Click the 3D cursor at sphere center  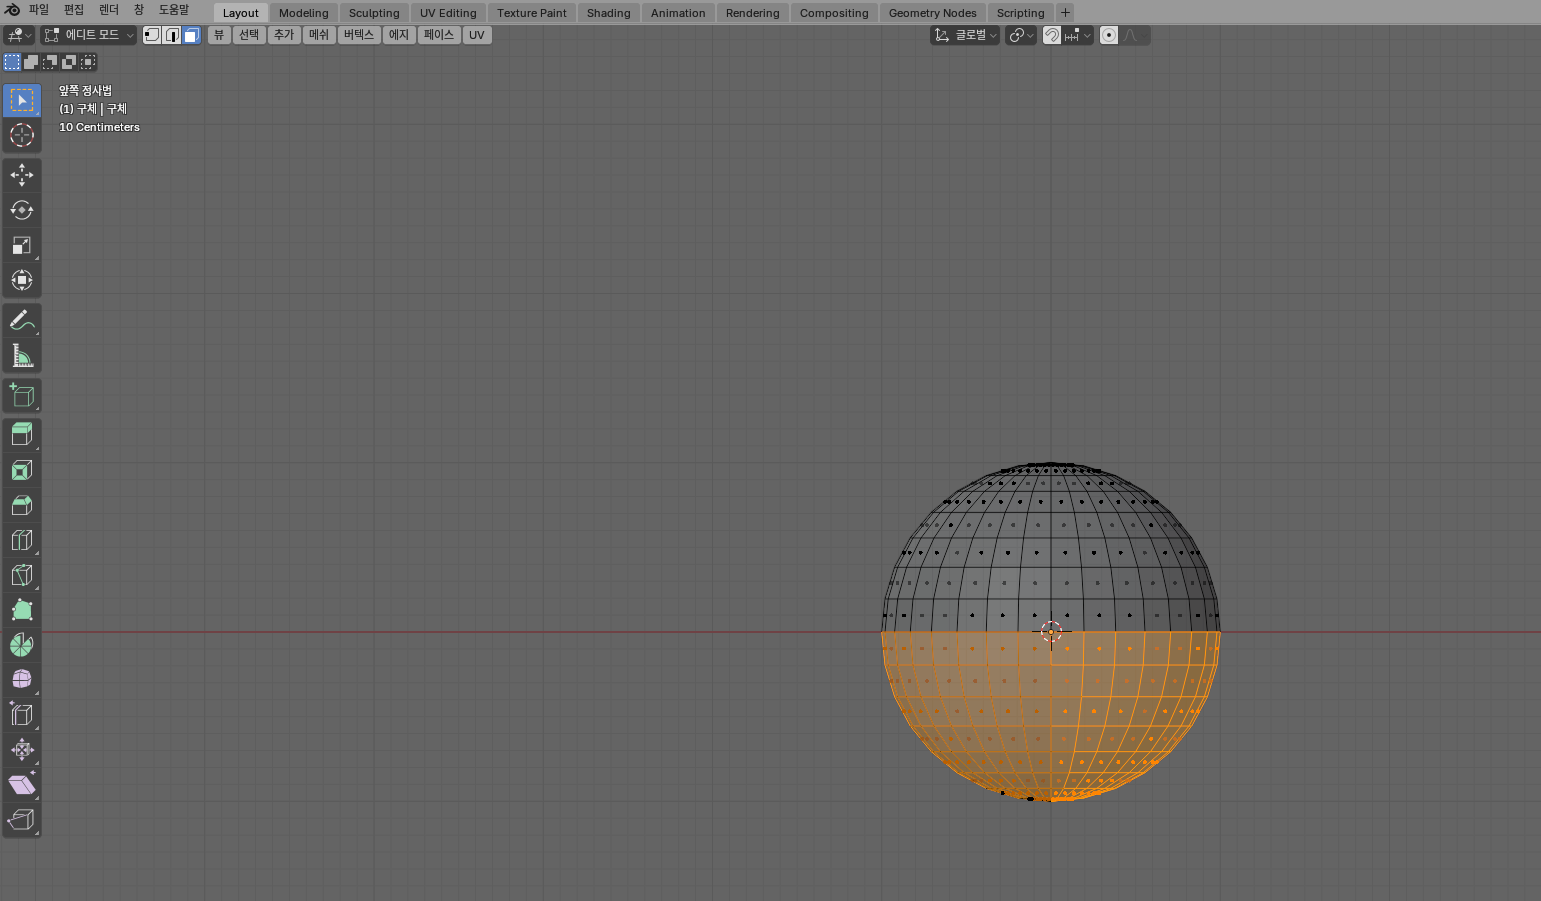1051,631
